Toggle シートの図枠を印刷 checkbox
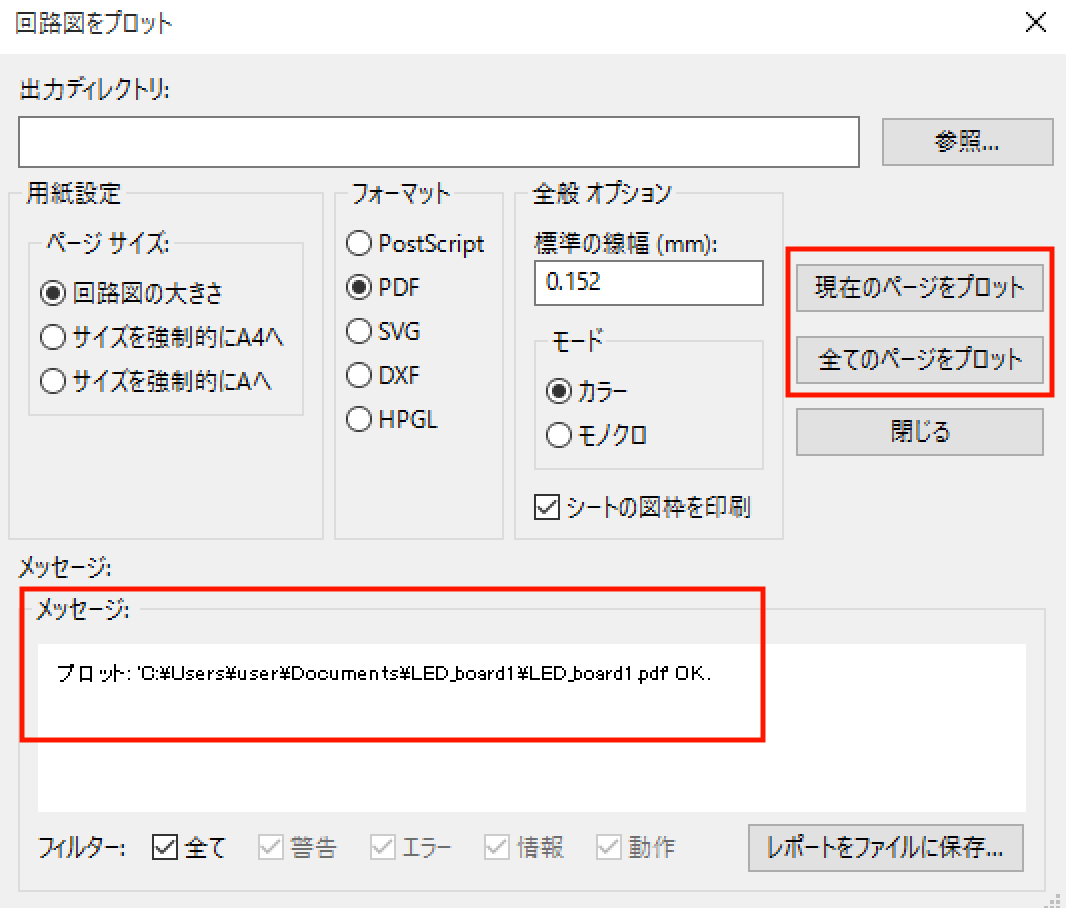This screenshot has height=908, width=1066. pos(546,508)
